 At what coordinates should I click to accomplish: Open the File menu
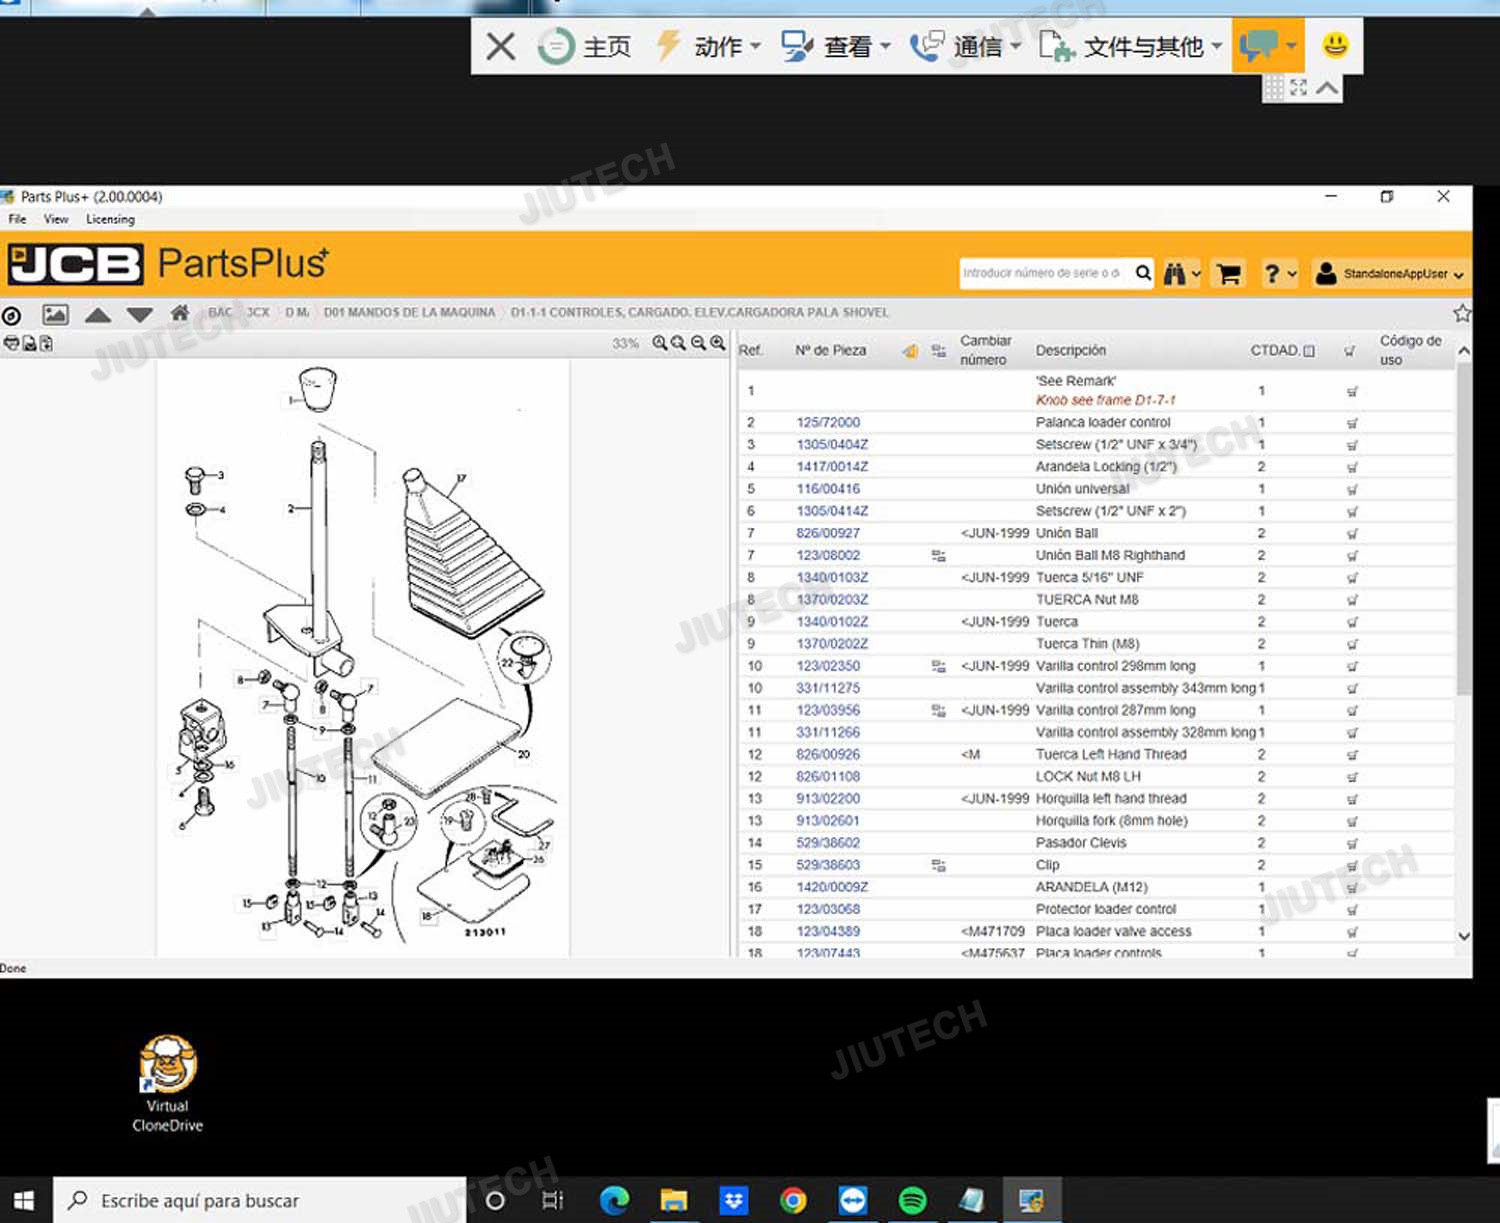pos(17,219)
